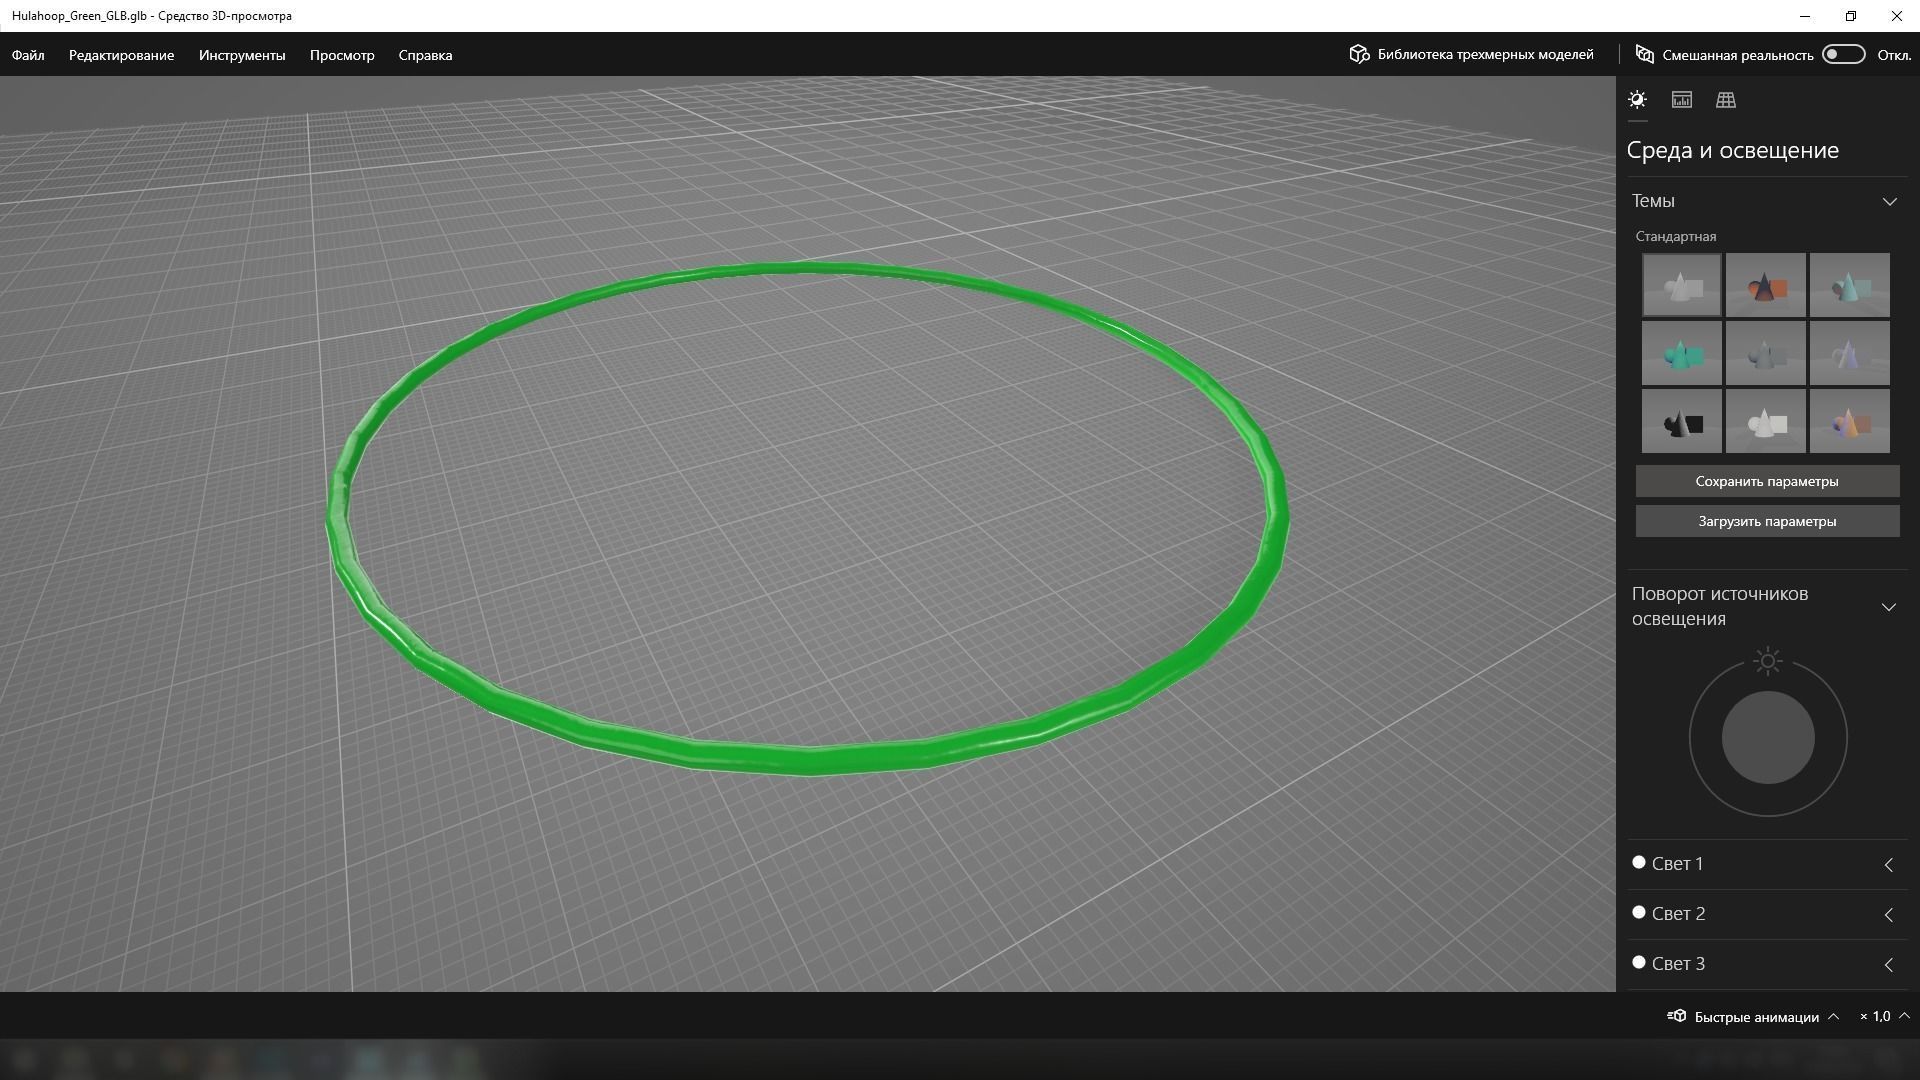Toggle the Mixed reality switch

(1843, 54)
